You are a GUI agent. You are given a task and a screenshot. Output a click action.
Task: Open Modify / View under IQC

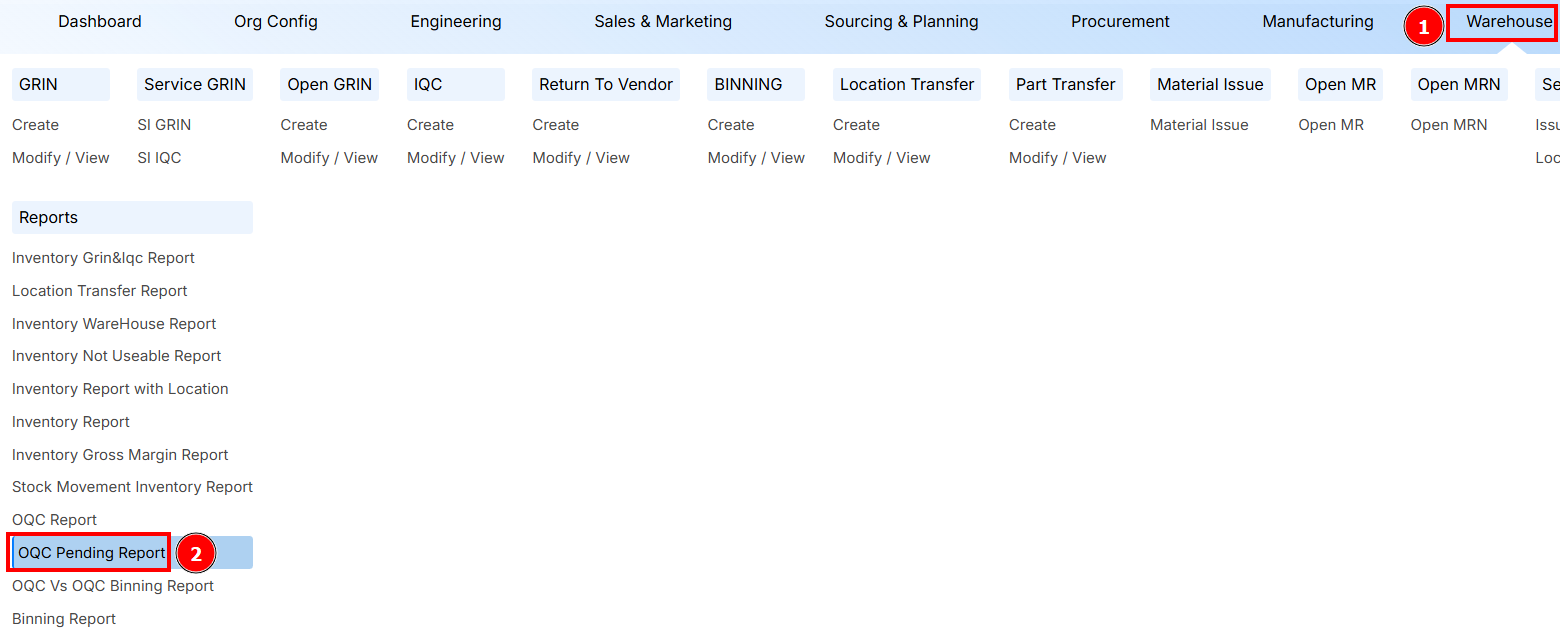click(455, 157)
